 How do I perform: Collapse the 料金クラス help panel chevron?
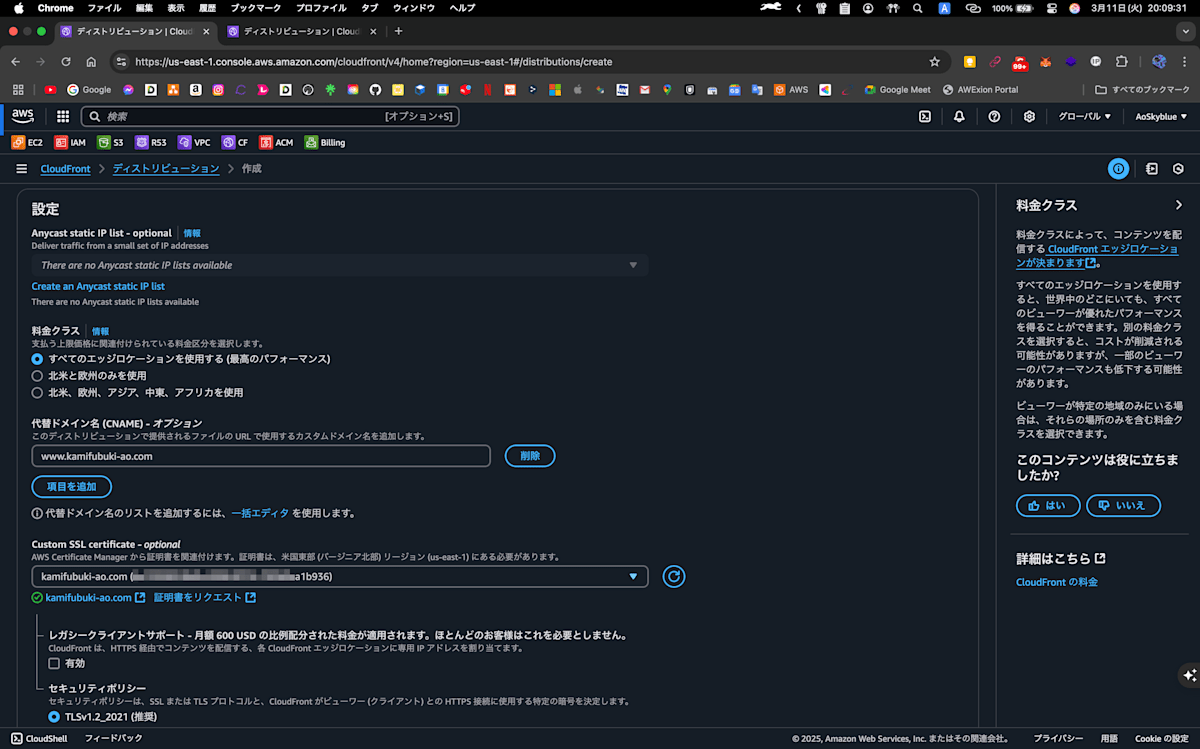[x=1179, y=205]
